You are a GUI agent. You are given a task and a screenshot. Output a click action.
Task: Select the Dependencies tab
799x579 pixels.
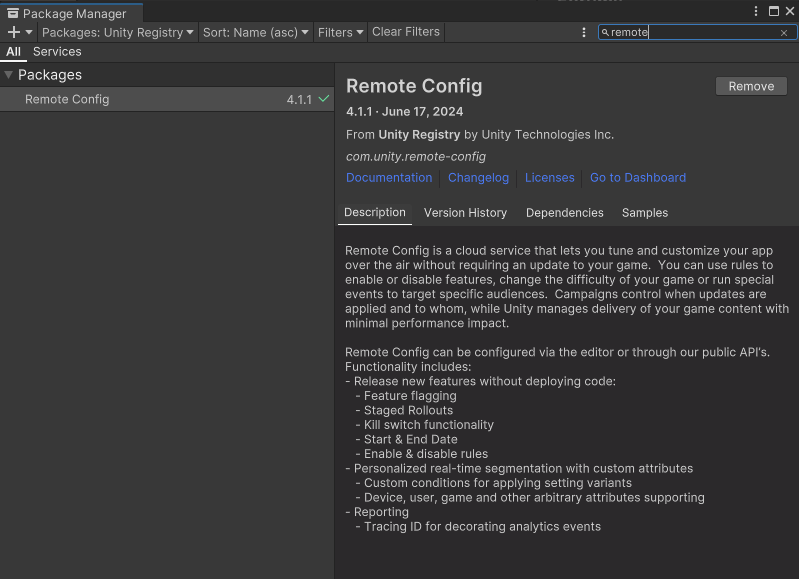point(565,213)
